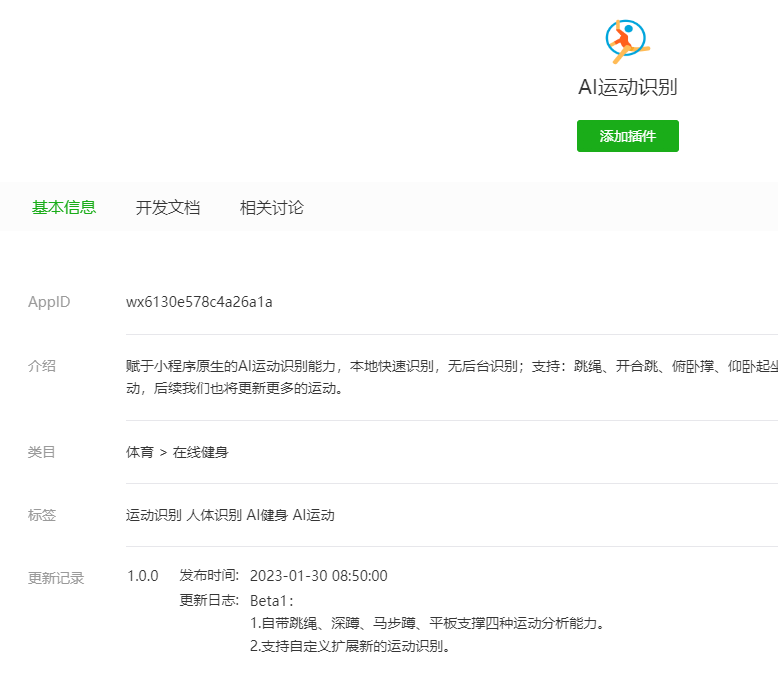
Task: Click the 更新日志 label
Action: coord(209,600)
